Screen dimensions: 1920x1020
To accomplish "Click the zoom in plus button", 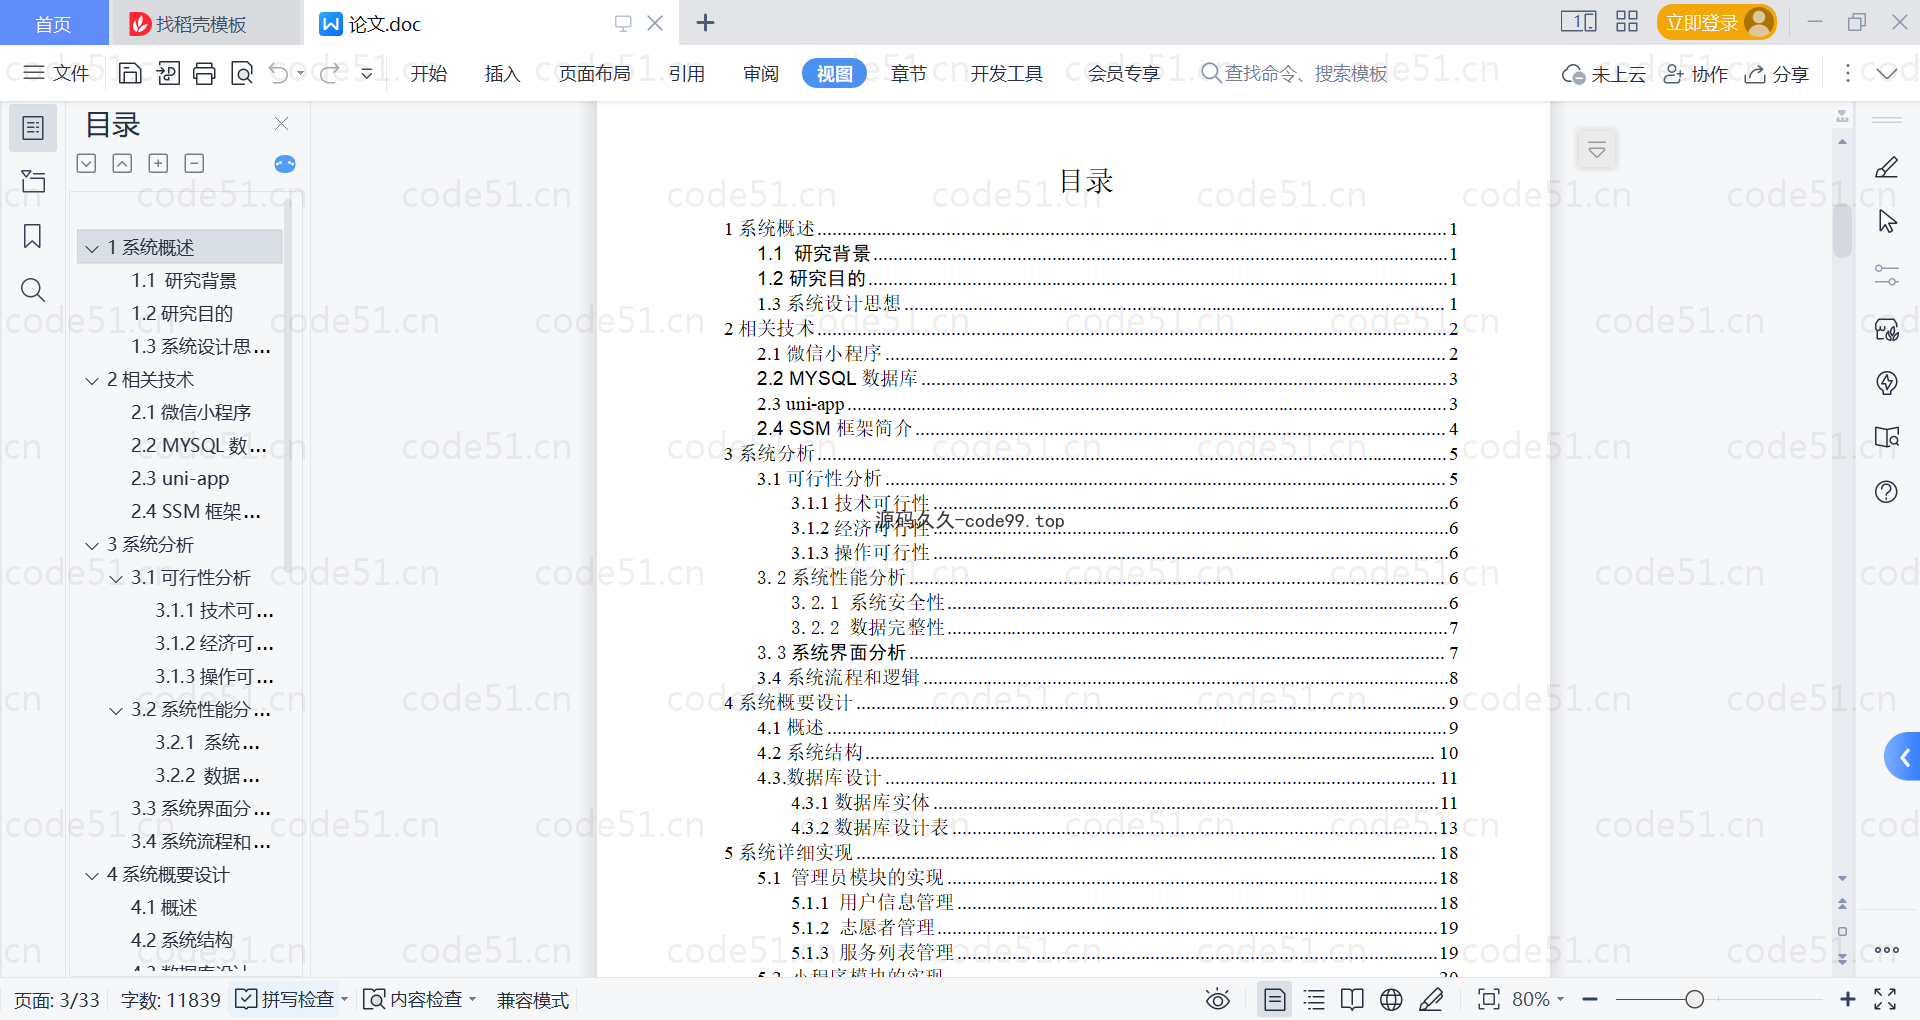I will point(1848,999).
